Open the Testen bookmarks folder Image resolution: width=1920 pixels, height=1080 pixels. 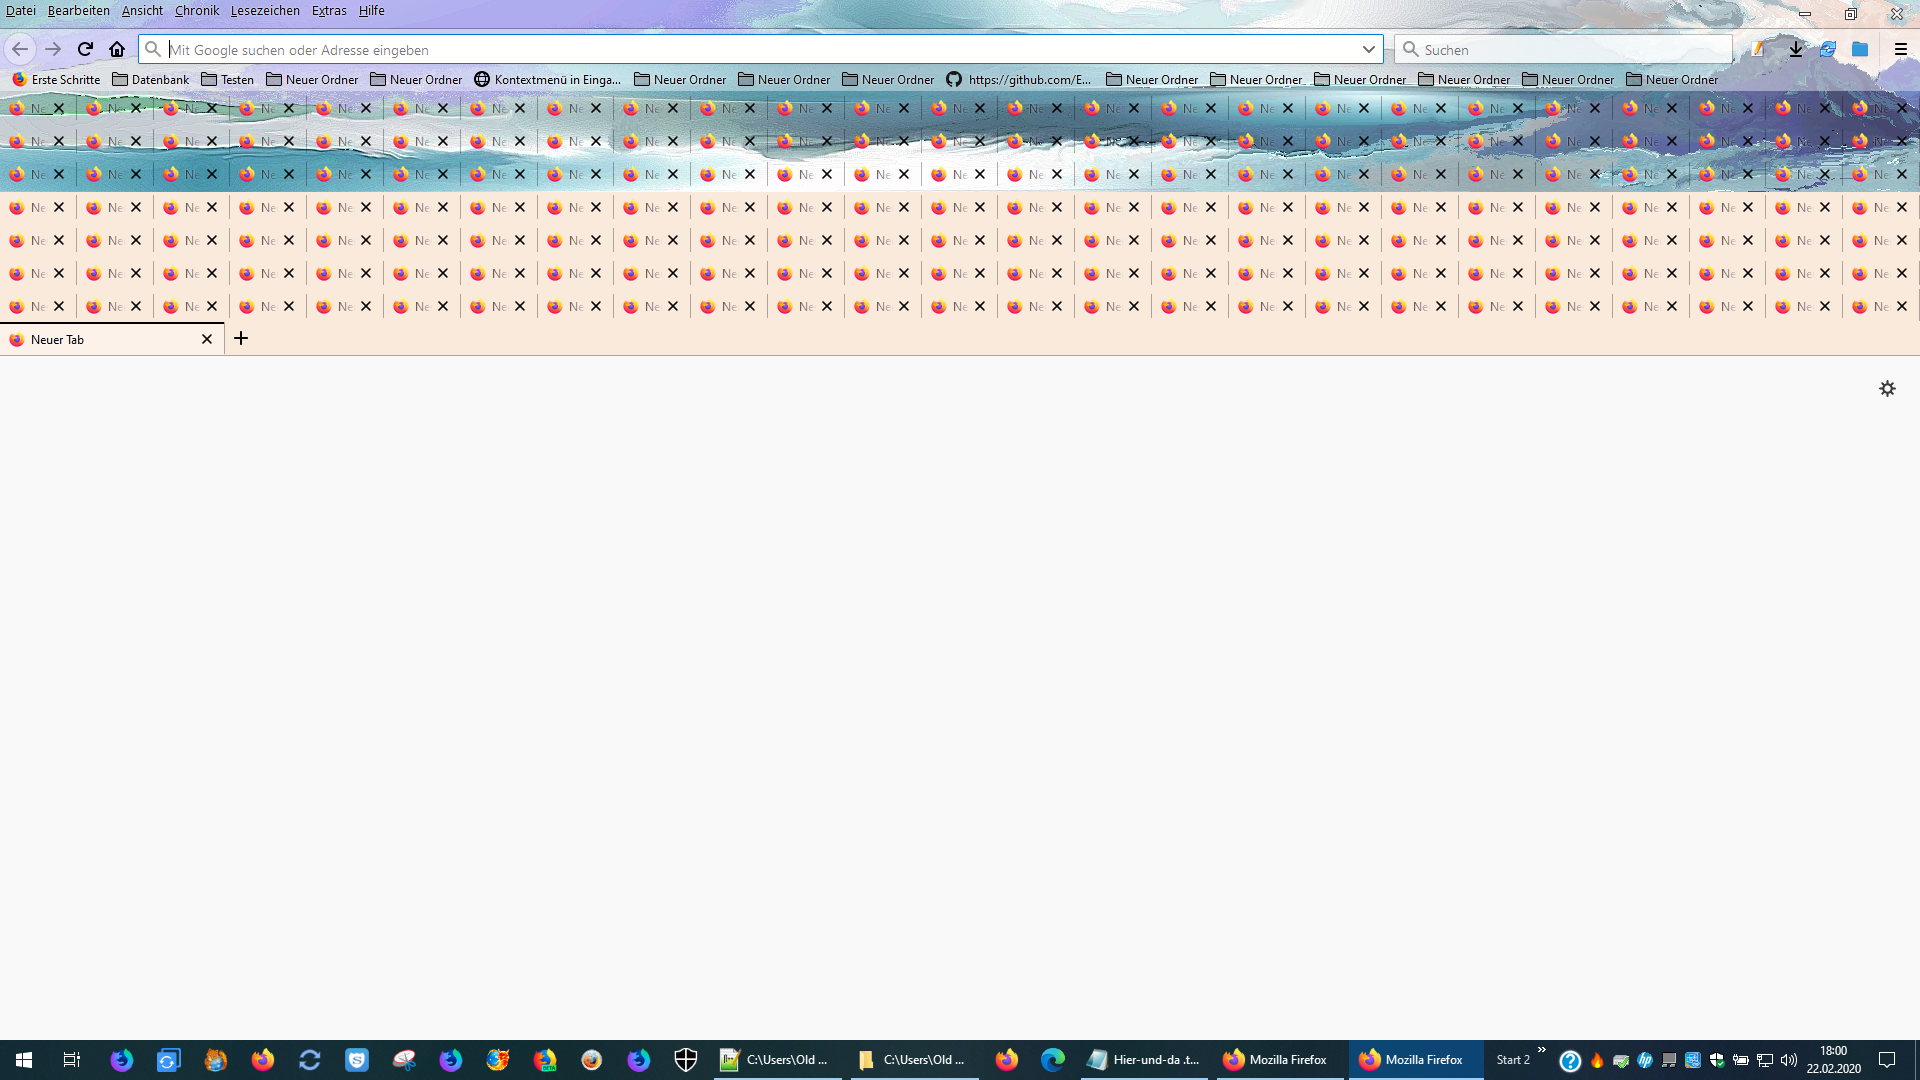click(228, 79)
